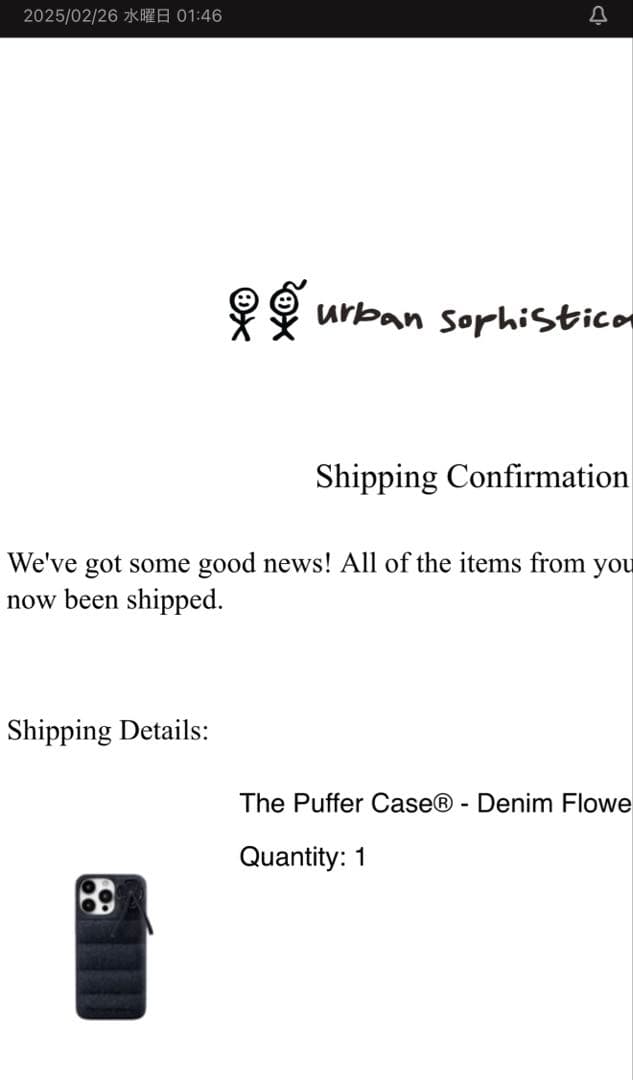
Task: Open the puffer phone case thumbnail
Action: 111,947
